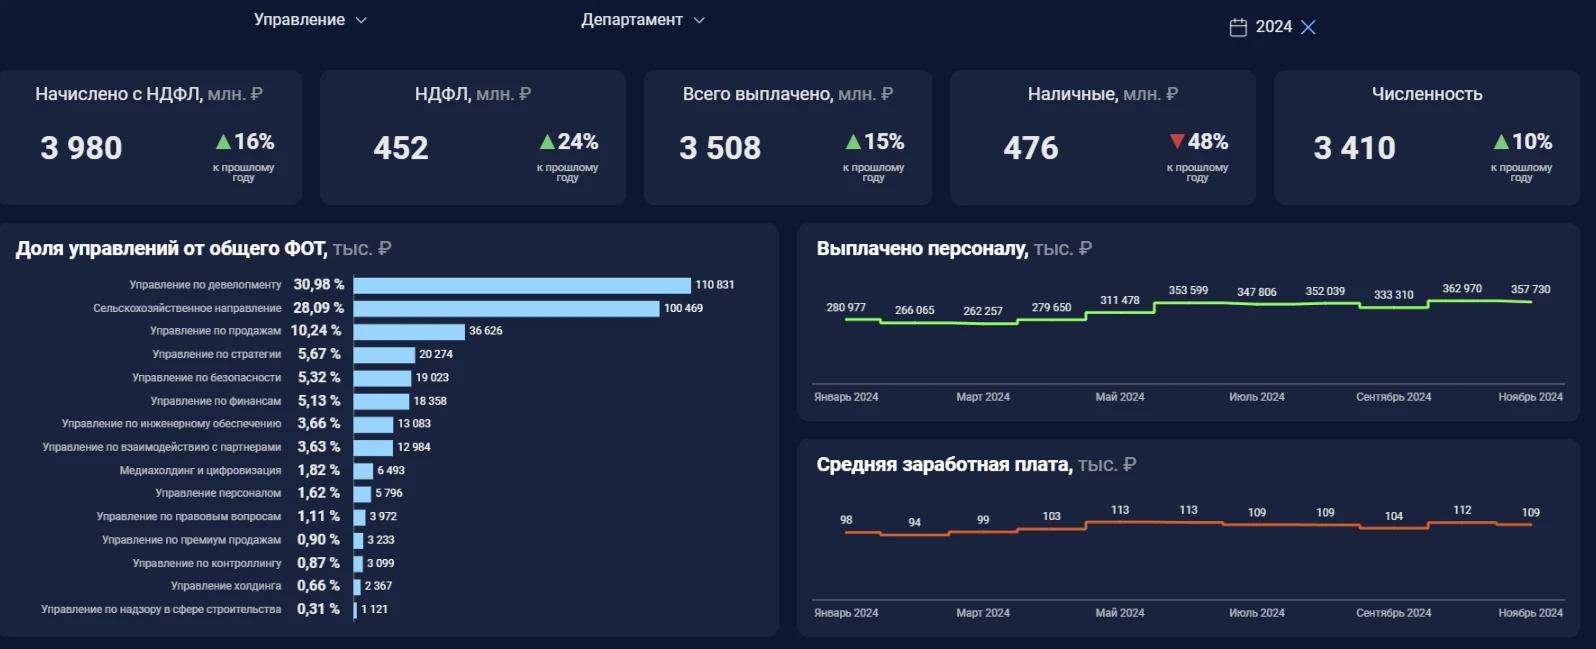Select the Численность value 3 410

click(1354, 148)
